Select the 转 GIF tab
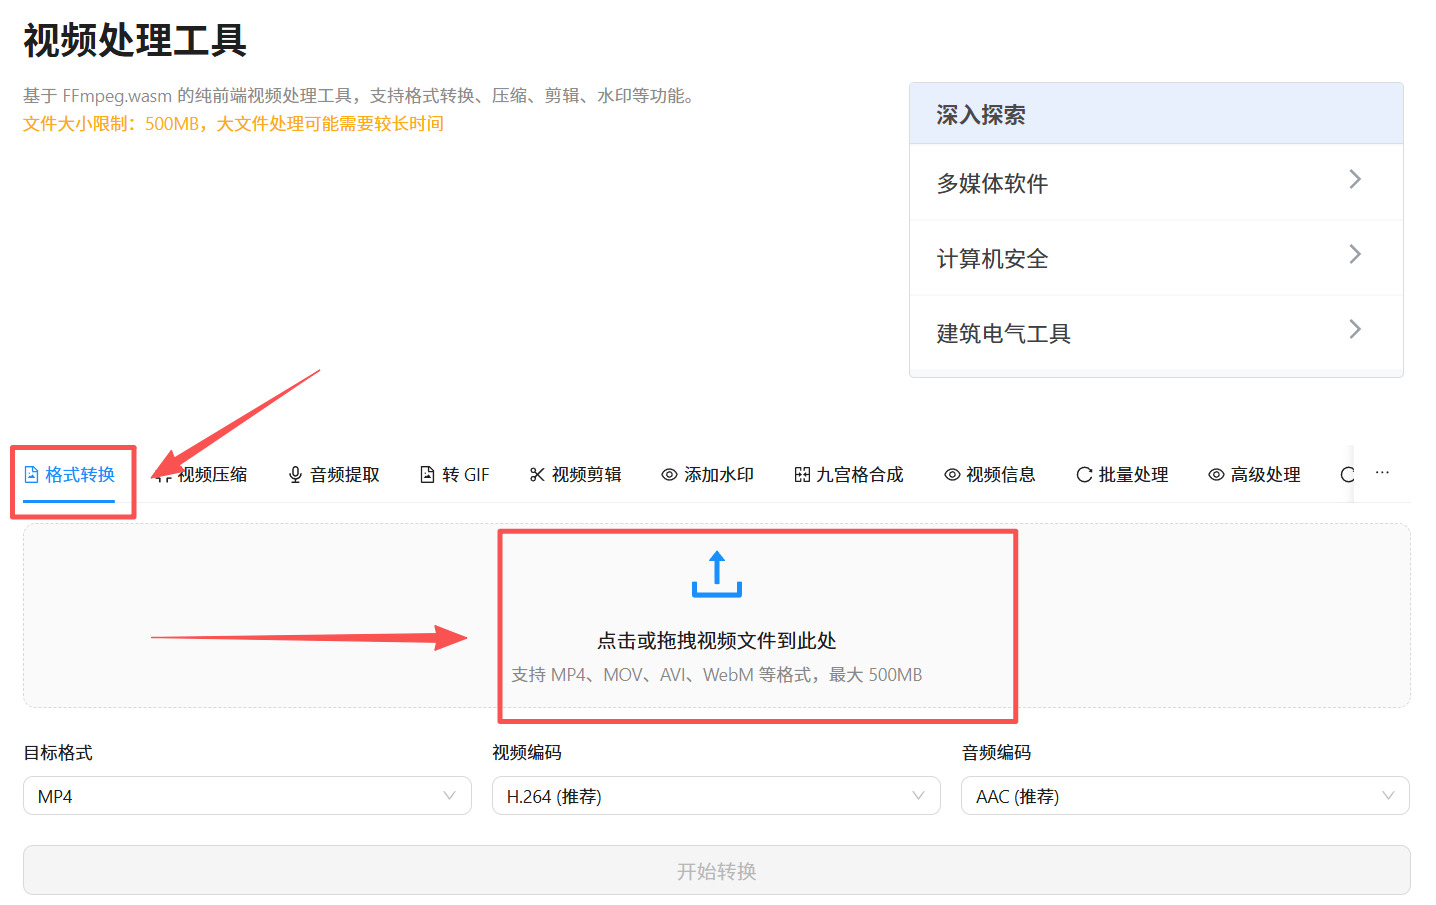The height and width of the screenshot is (905, 1436). (455, 474)
